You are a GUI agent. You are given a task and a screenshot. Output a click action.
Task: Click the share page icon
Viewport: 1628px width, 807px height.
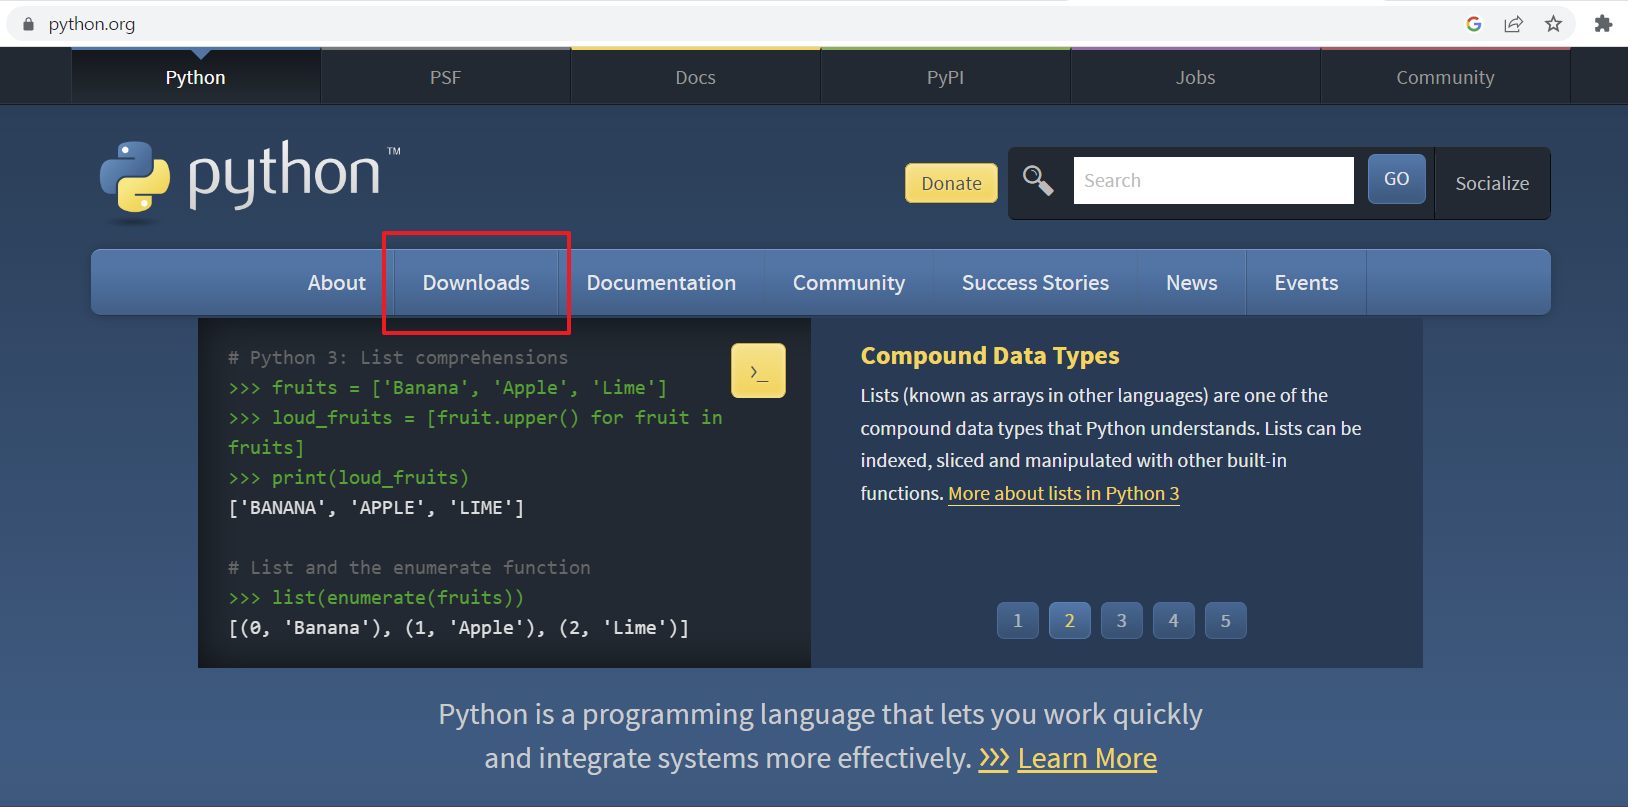click(1513, 24)
